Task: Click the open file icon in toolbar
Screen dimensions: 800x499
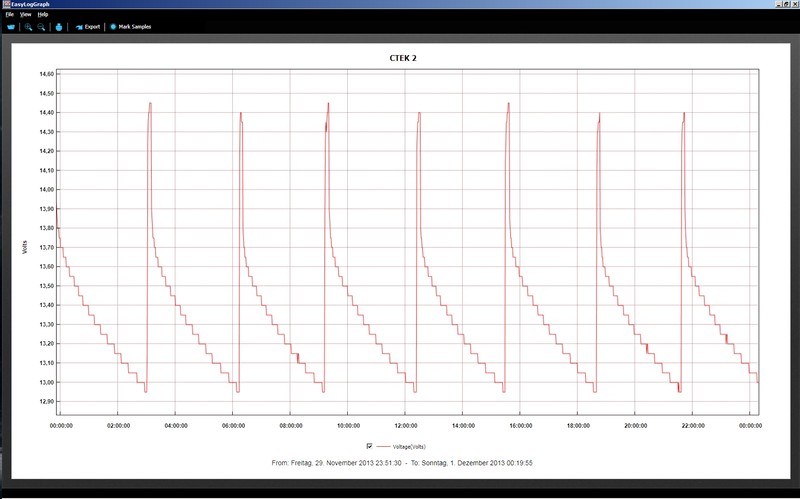Action: click(11, 27)
